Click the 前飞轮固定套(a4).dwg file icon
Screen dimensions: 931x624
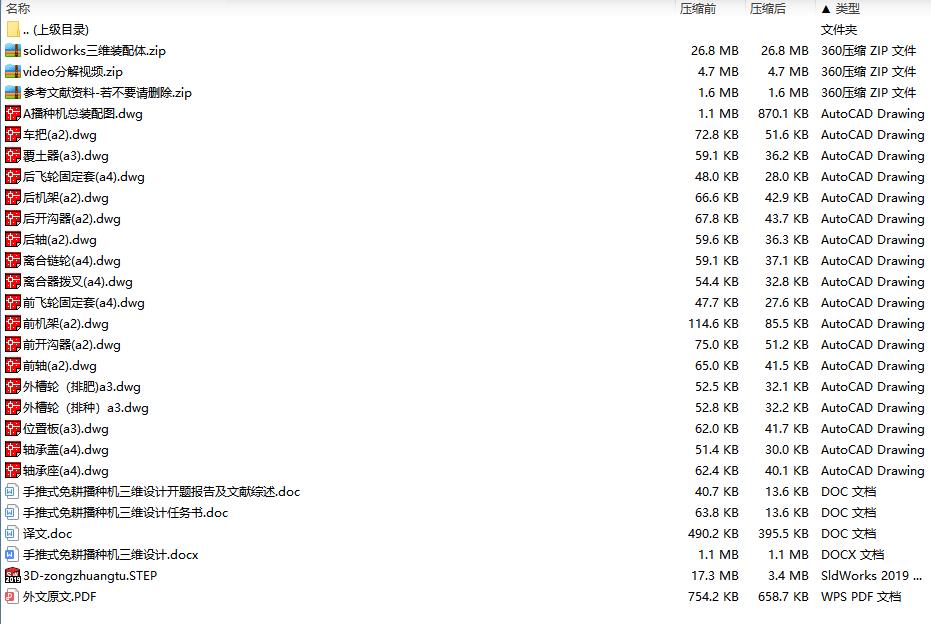pos(13,303)
